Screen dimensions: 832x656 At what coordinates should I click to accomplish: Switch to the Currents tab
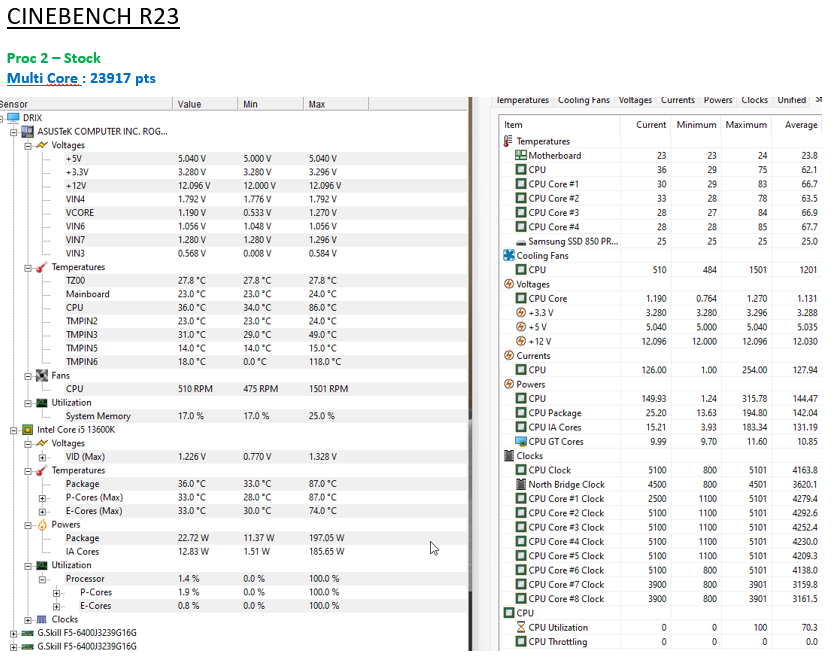click(678, 100)
